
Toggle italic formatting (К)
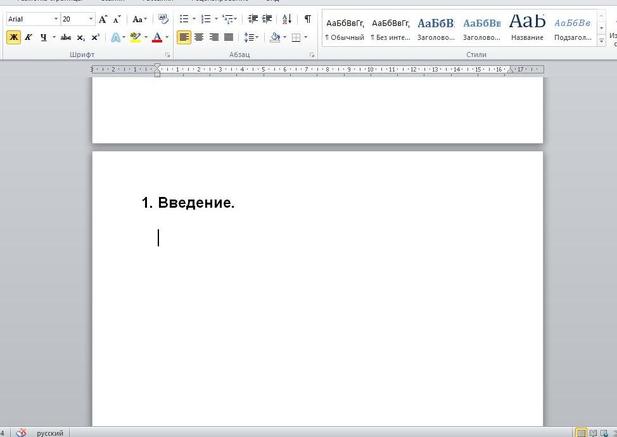point(28,37)
